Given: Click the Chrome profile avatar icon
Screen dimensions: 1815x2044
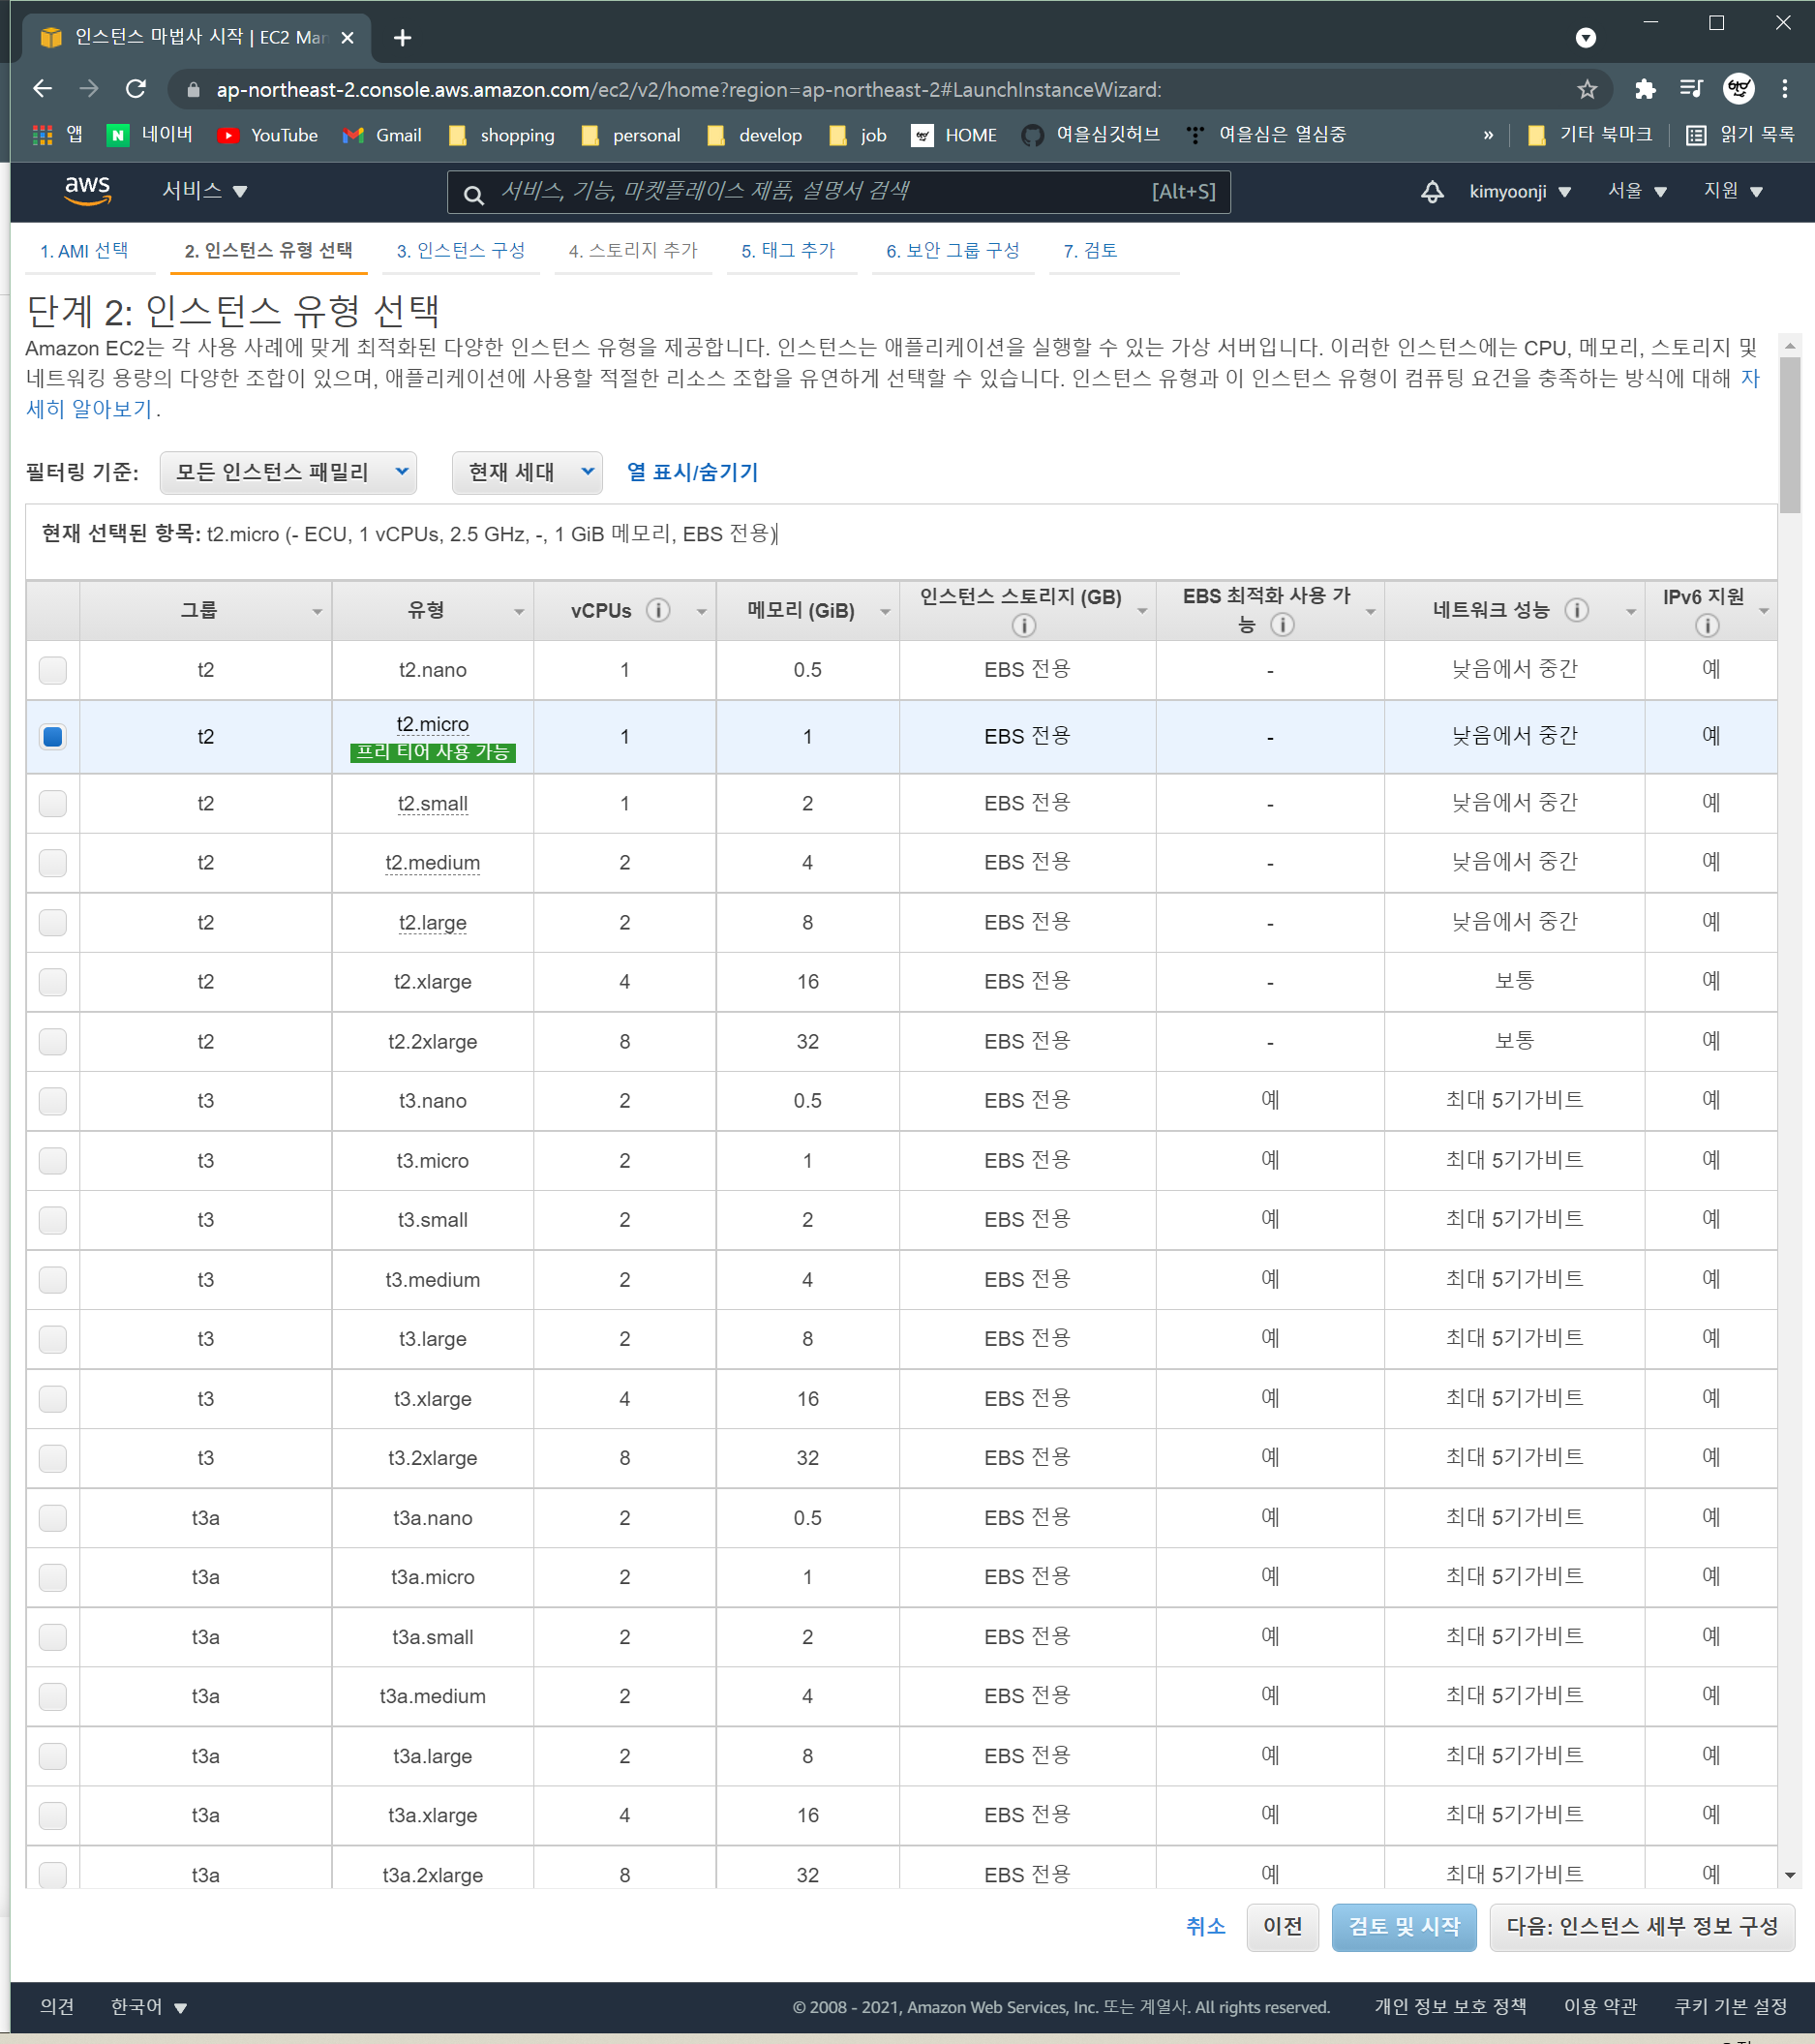Looking at the screenshot, I should point(1739,89).
